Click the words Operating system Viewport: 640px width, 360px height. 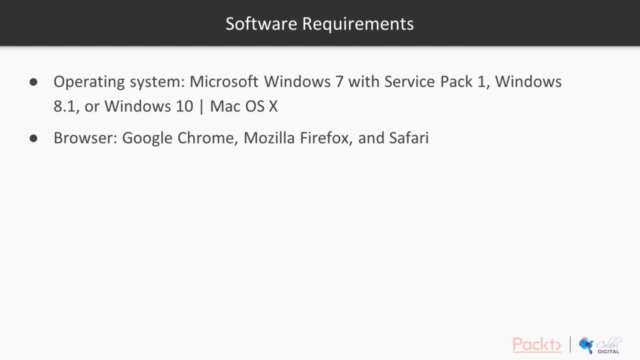click(x=119, y=83)
